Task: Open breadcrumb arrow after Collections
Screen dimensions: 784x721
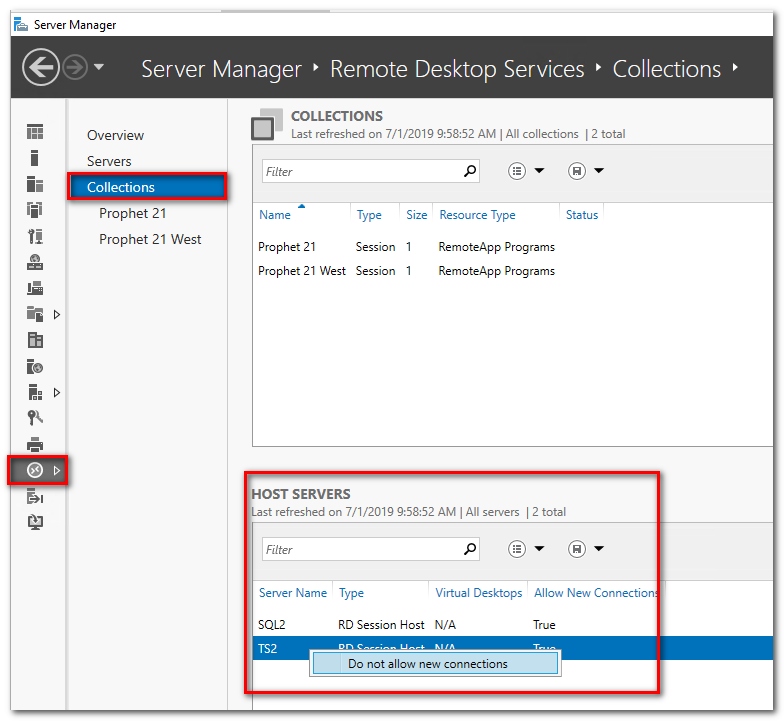Action: pos(735,67)
